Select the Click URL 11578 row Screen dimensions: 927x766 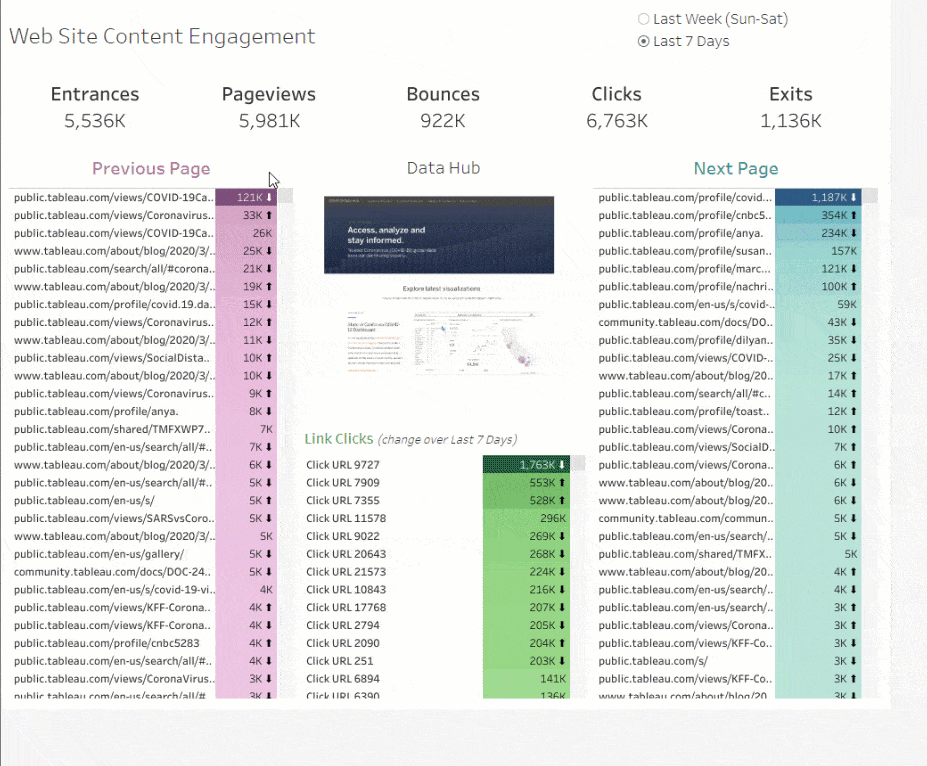tap(346, 518)
